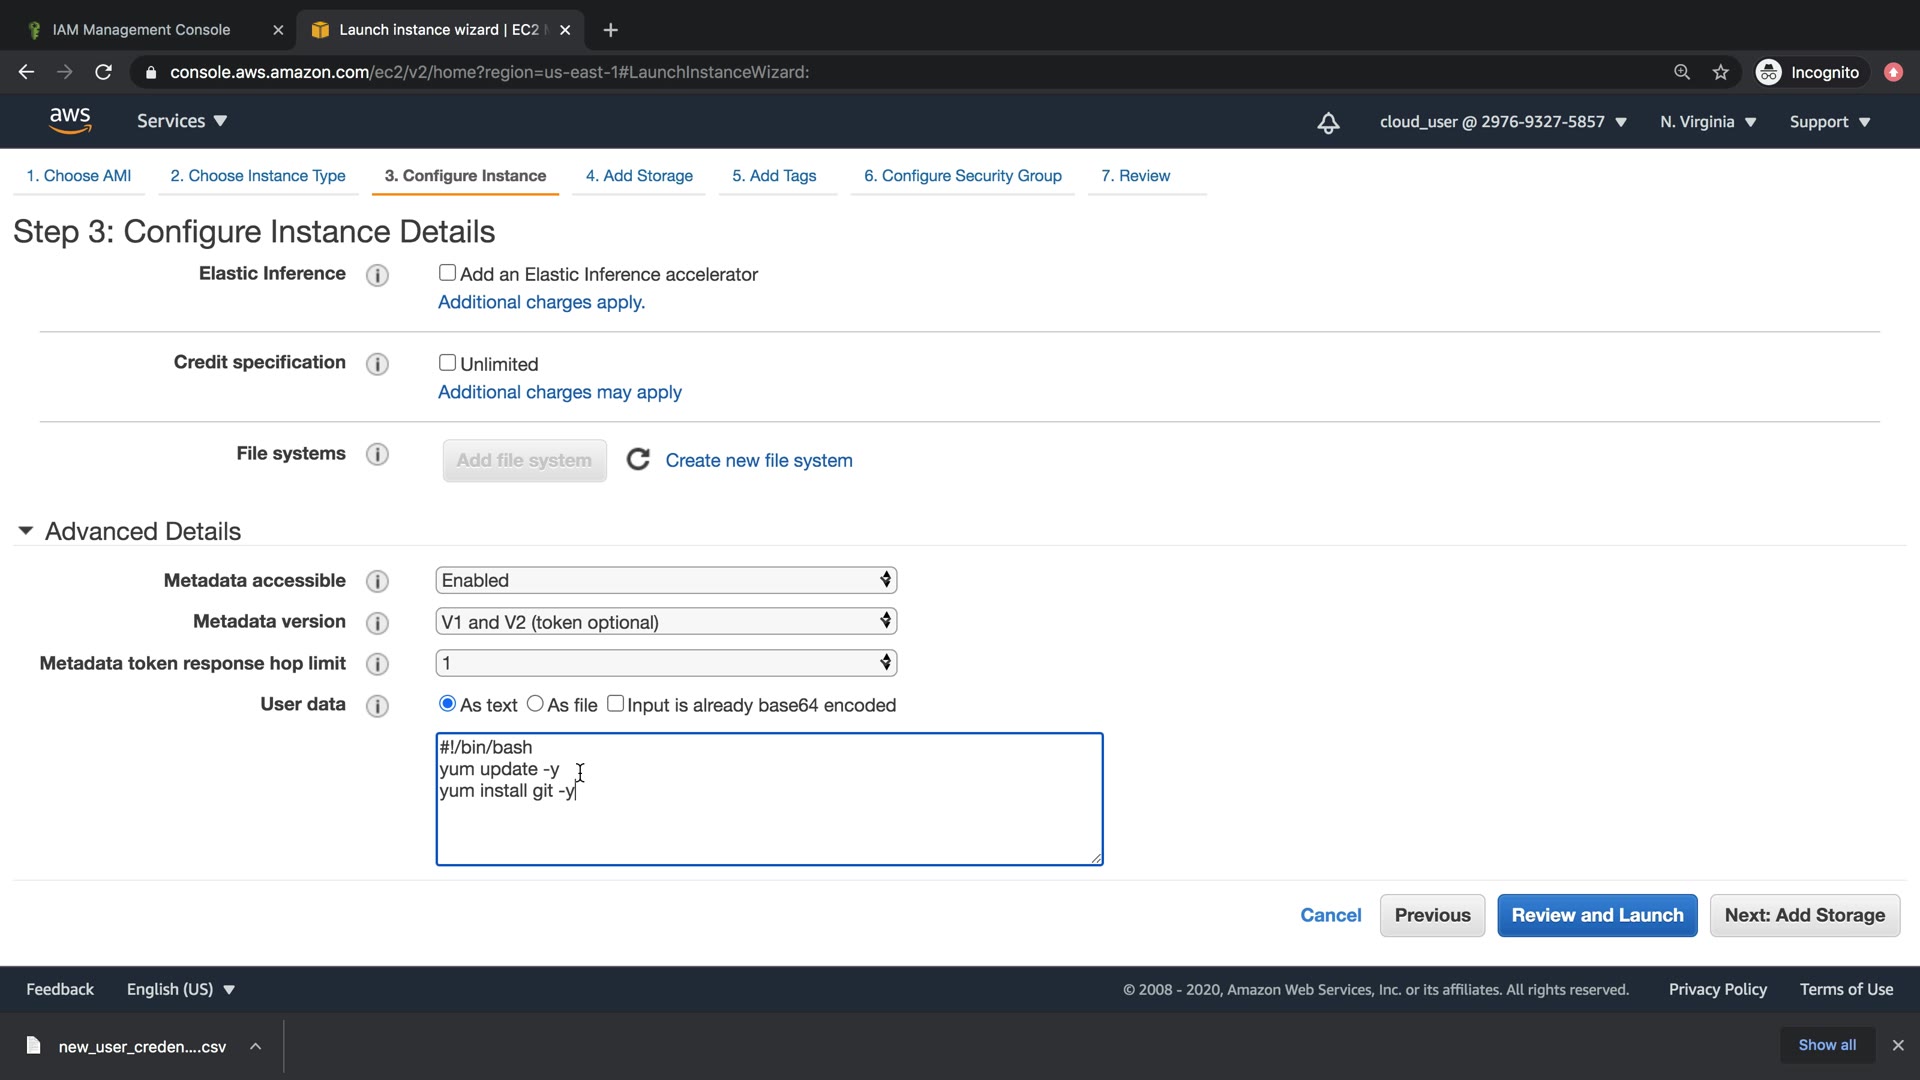Go to the 4. Add Storage tab
1920x1080 pixels.
click(639, 176)
